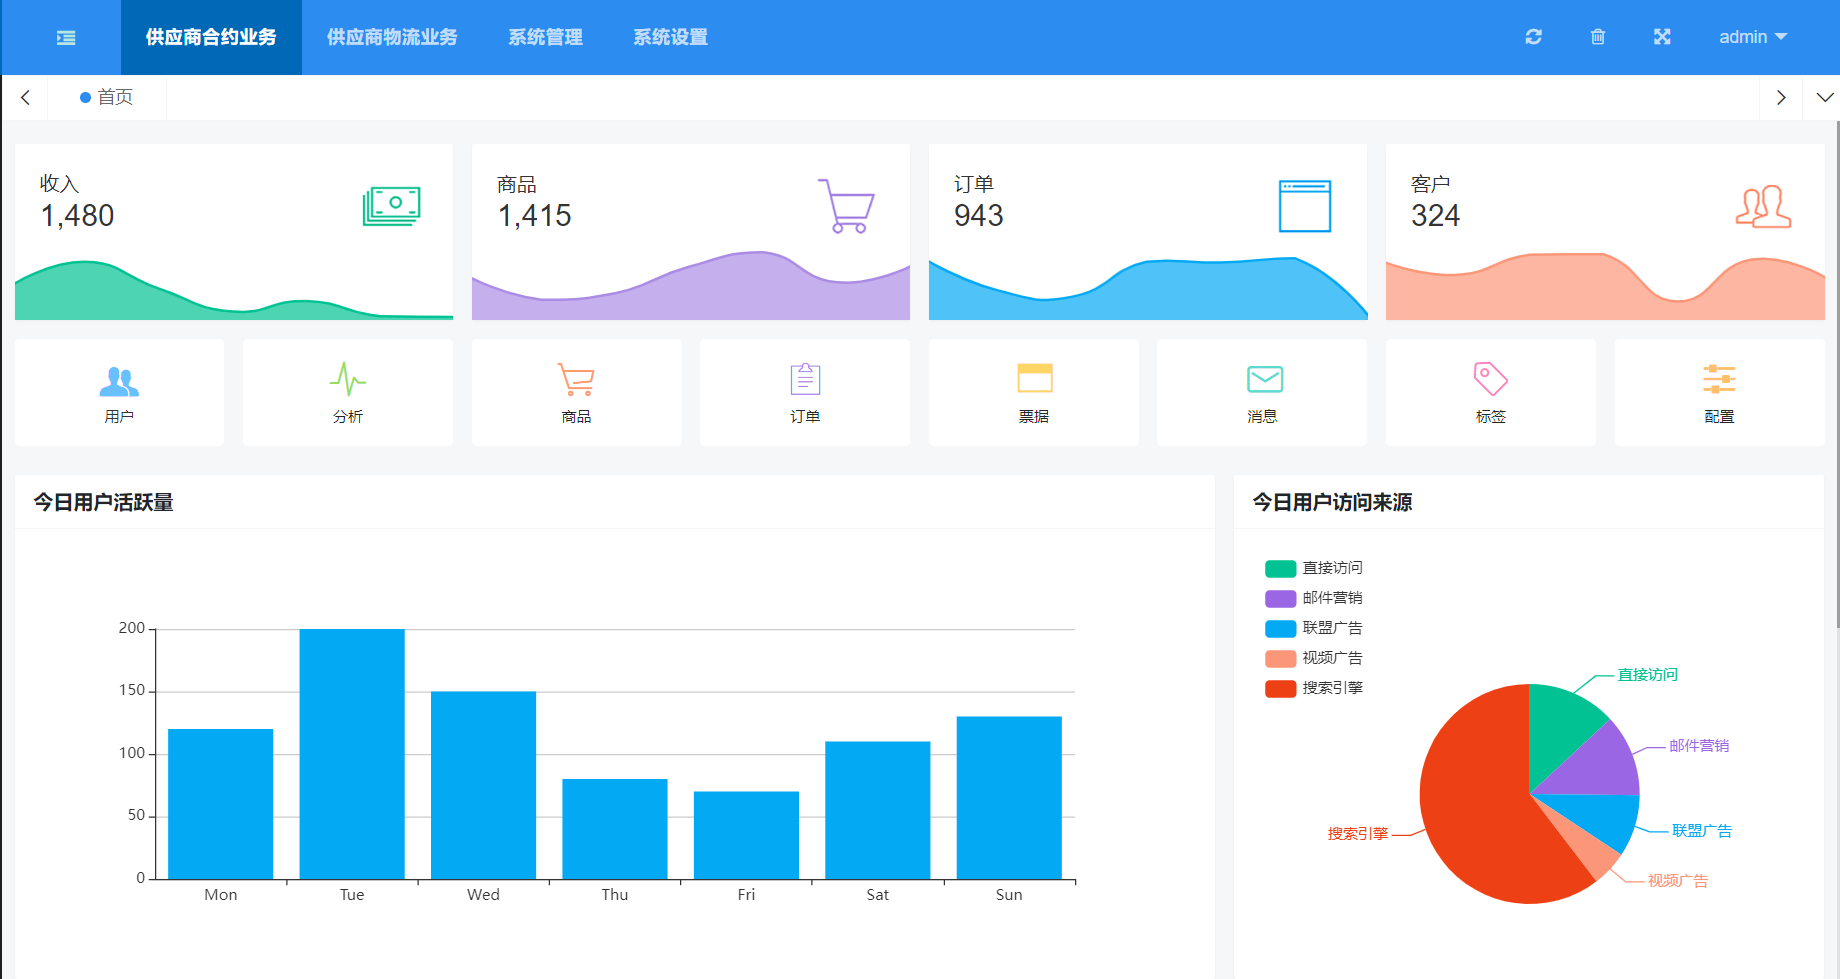Select the 首页 page tab

tap(107, 97)
